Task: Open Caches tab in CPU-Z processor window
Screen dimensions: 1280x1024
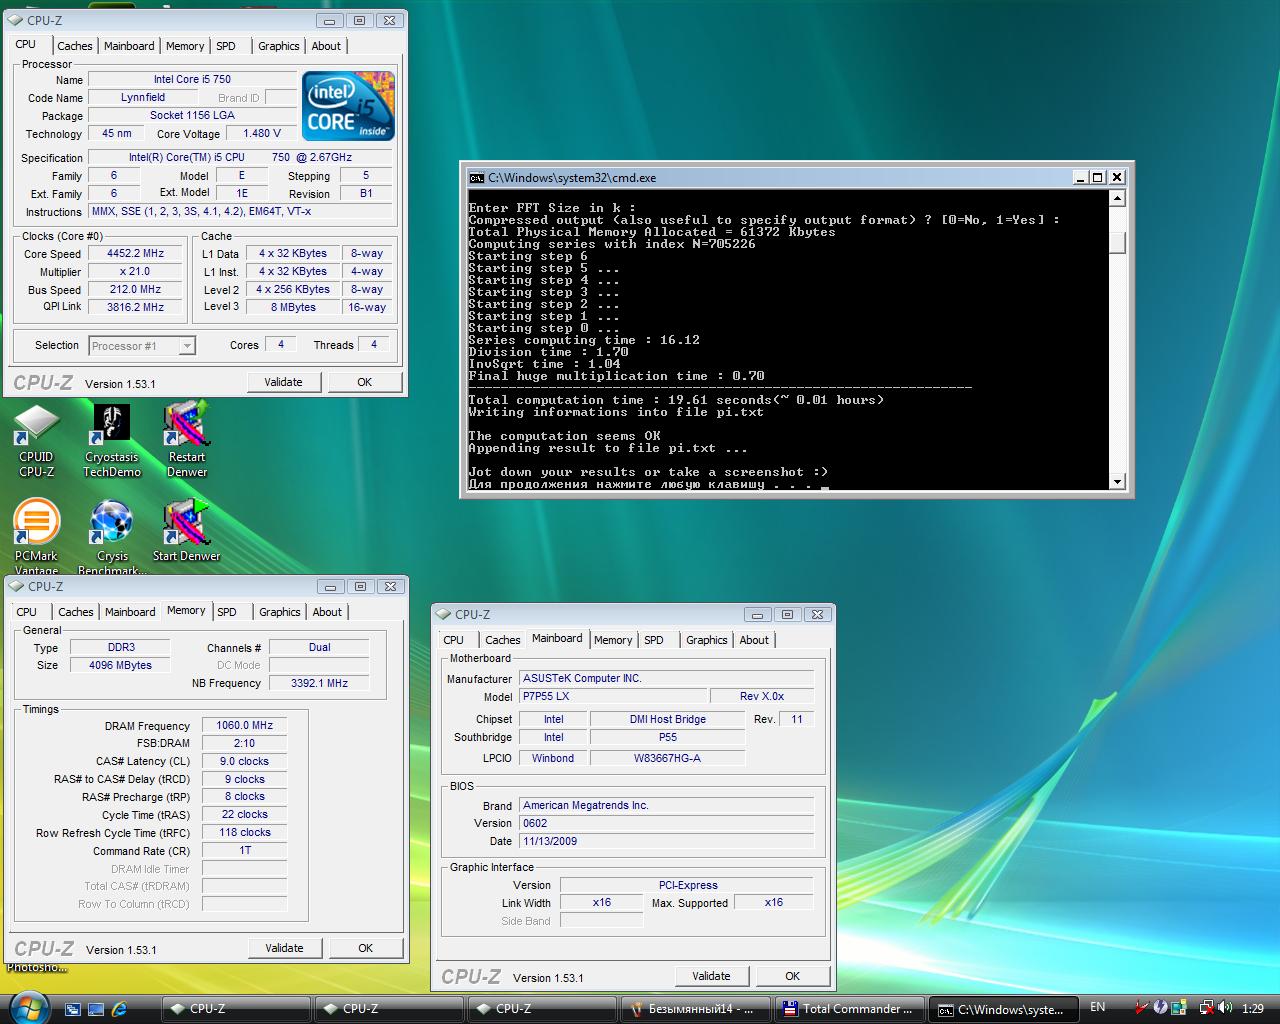Action: pyautogui.click(x=74, y=46)
